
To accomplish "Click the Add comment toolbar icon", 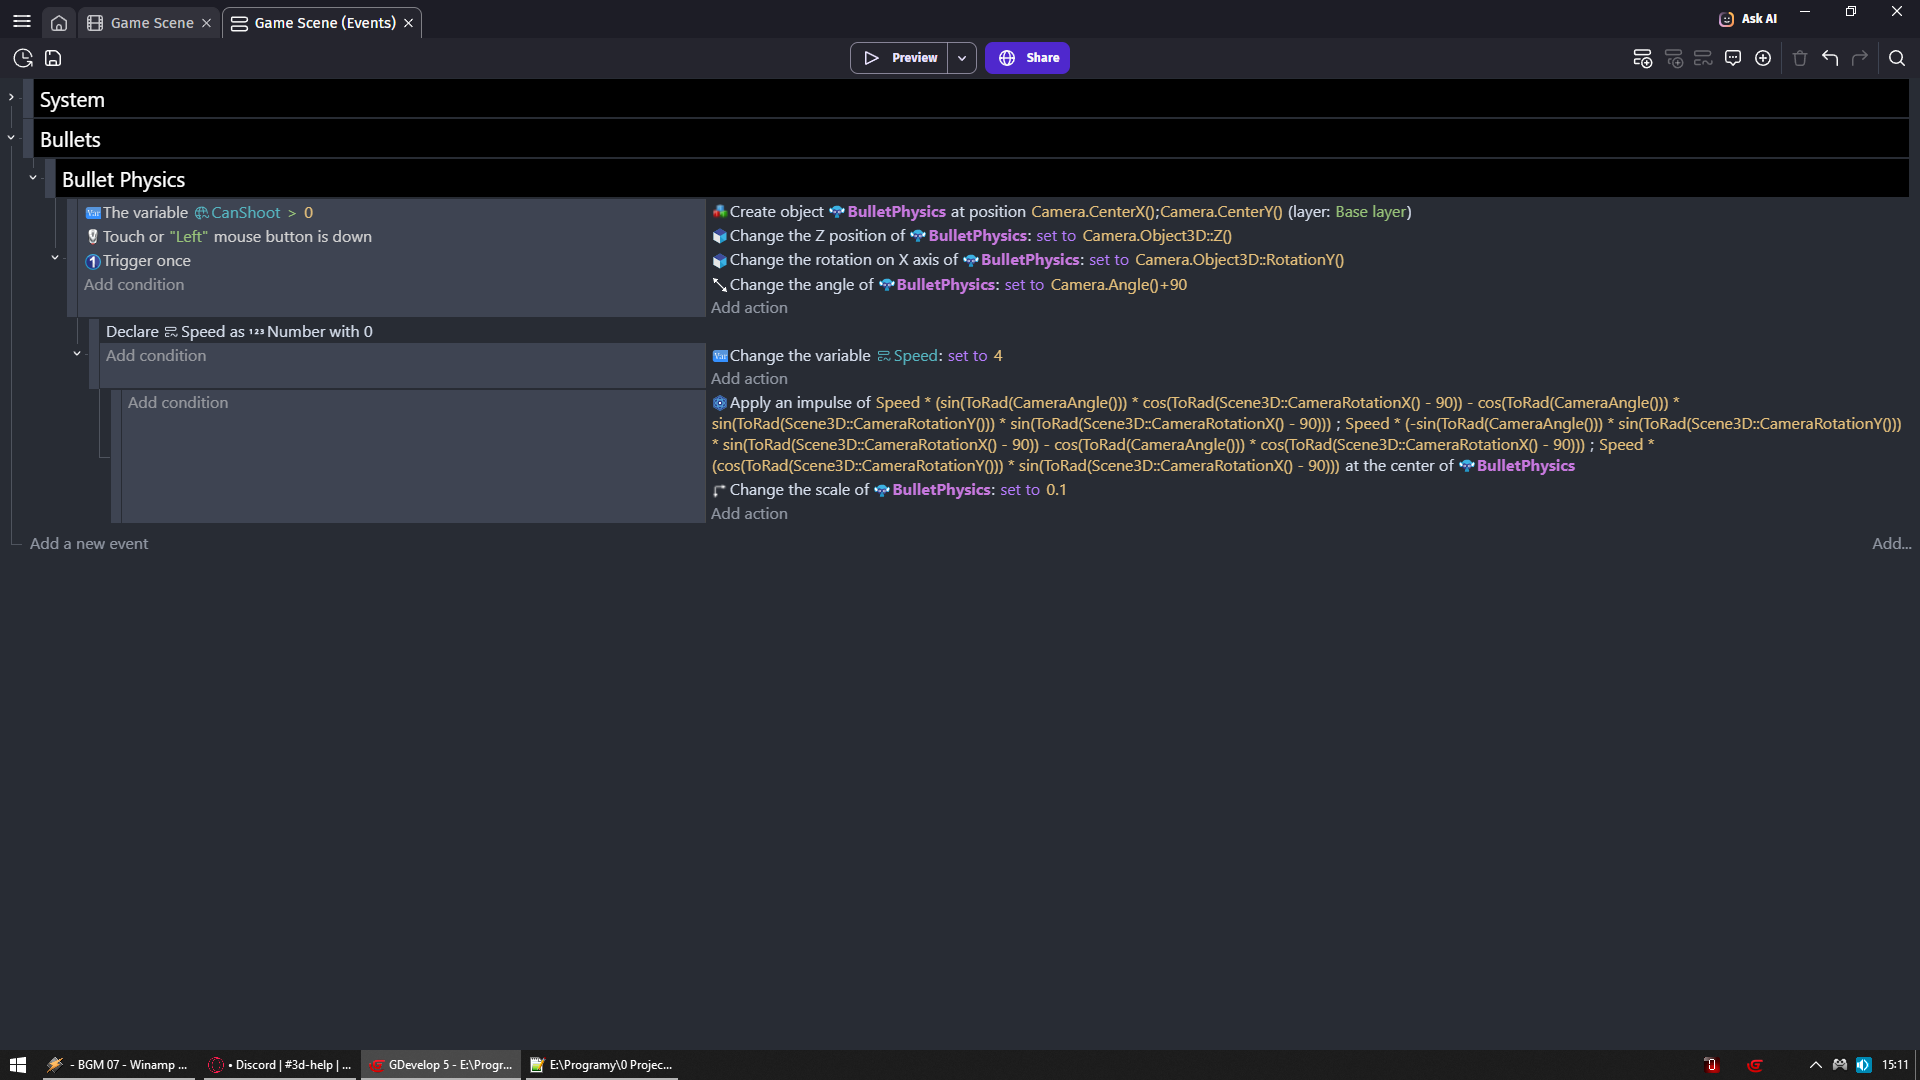I will point(1733,58).
